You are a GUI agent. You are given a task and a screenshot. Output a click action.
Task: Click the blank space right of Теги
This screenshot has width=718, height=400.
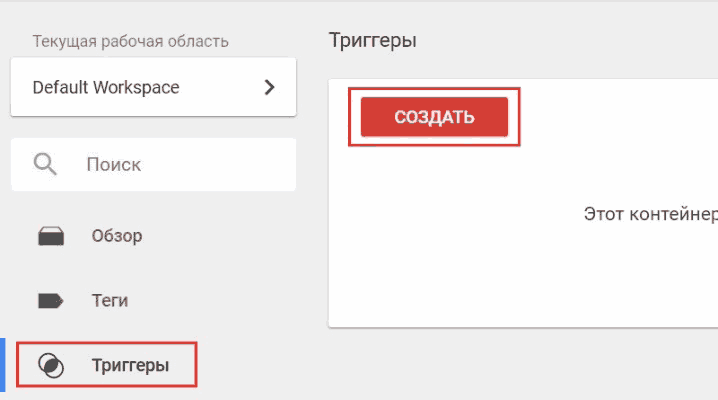[213, 301]
